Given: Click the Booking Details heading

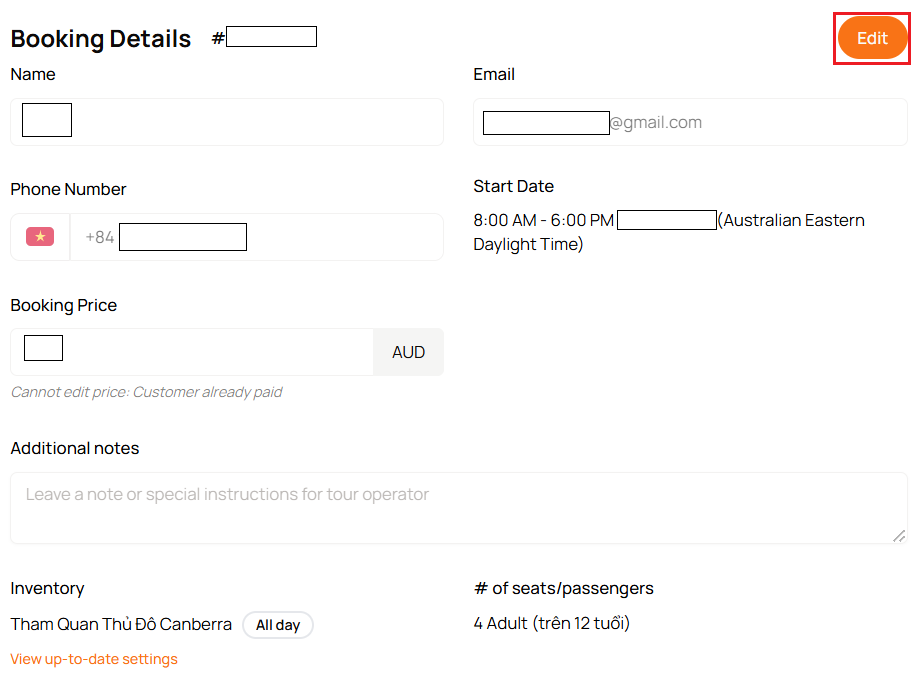Looking at the screenshot, I should [101, 38].
